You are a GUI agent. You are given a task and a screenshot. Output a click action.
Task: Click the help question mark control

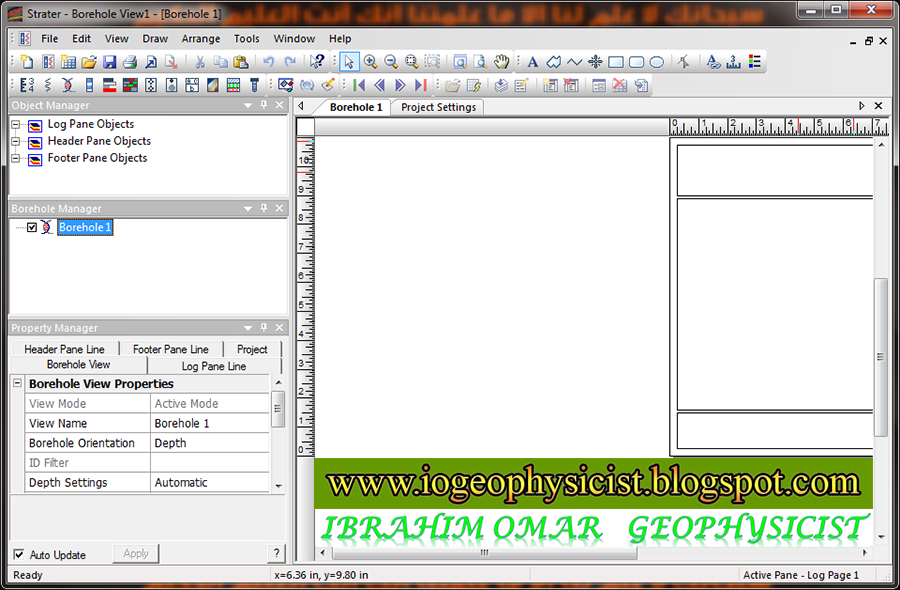coord(277,554)
